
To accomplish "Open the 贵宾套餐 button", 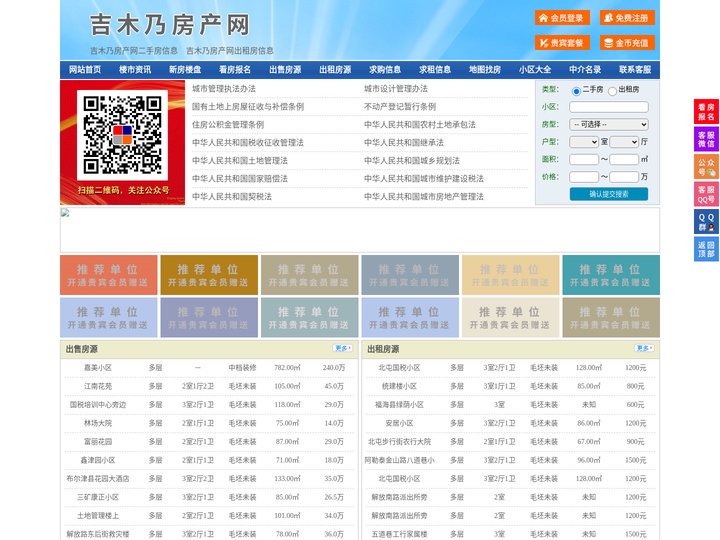I will 562,43.
